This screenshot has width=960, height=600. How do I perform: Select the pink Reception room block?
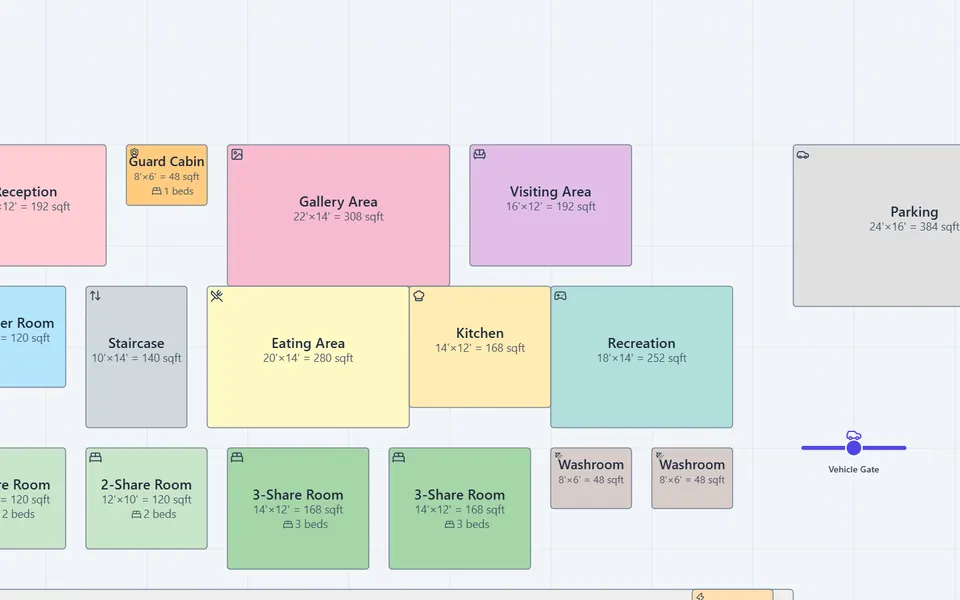pos(53,206)
